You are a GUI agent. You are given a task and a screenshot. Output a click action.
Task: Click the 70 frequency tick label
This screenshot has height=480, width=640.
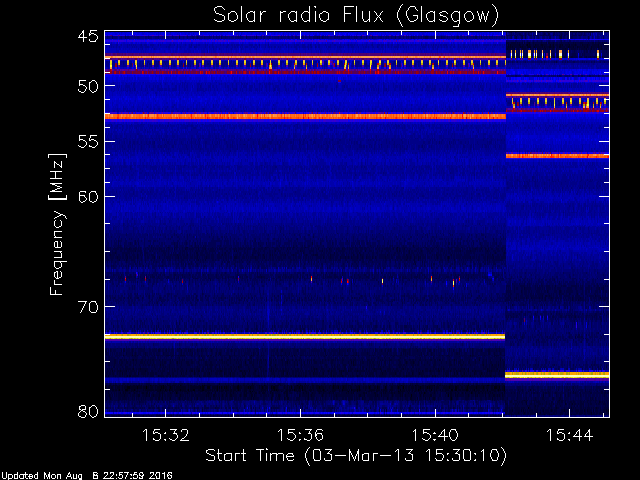(x=88, y=307)
